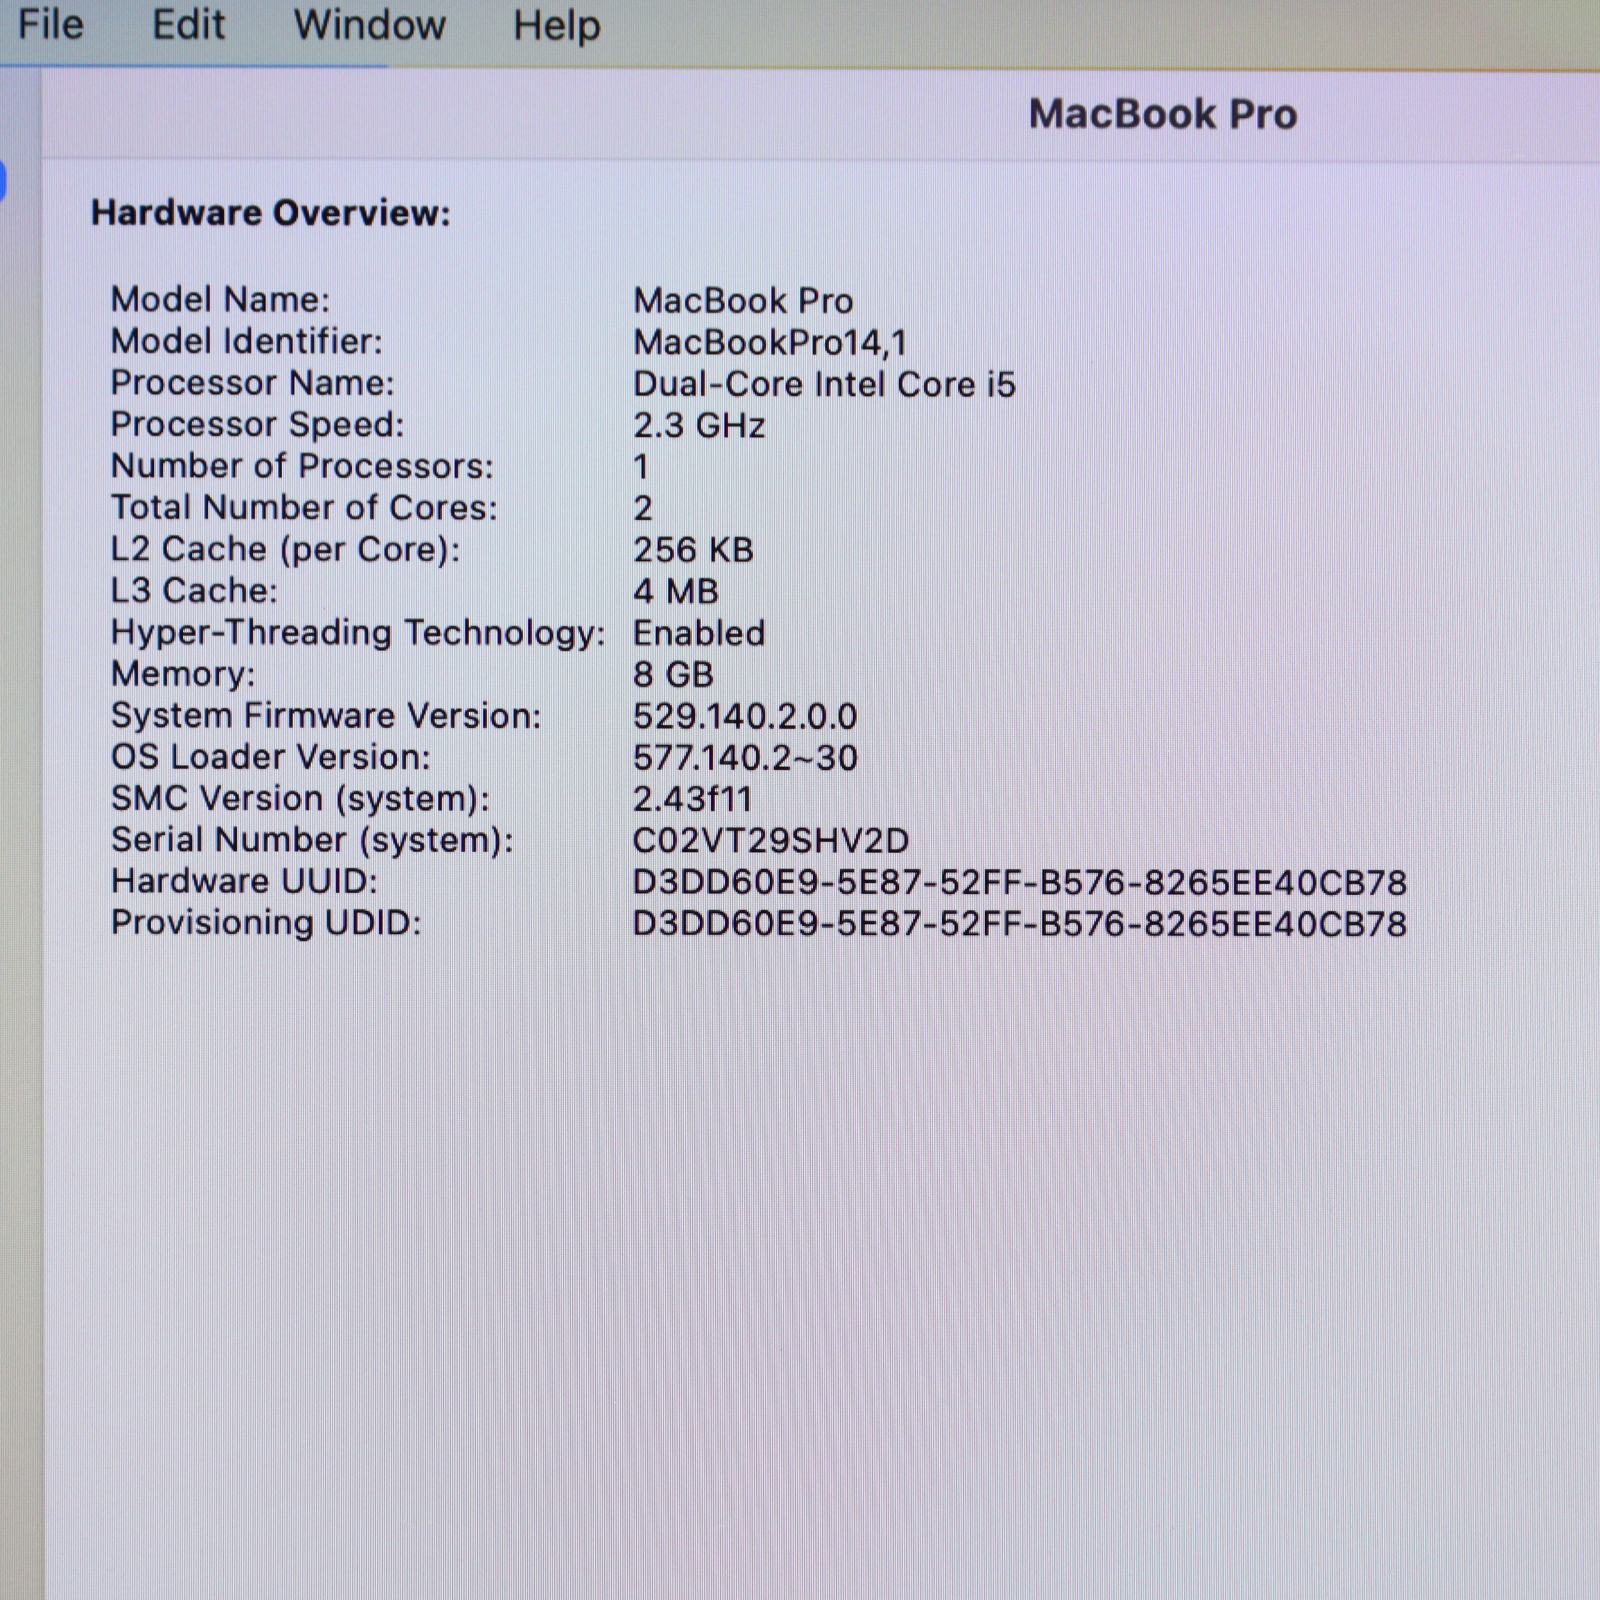The image size is (1600, 1600).
Task: Open the Help menu
Action: 557,25
